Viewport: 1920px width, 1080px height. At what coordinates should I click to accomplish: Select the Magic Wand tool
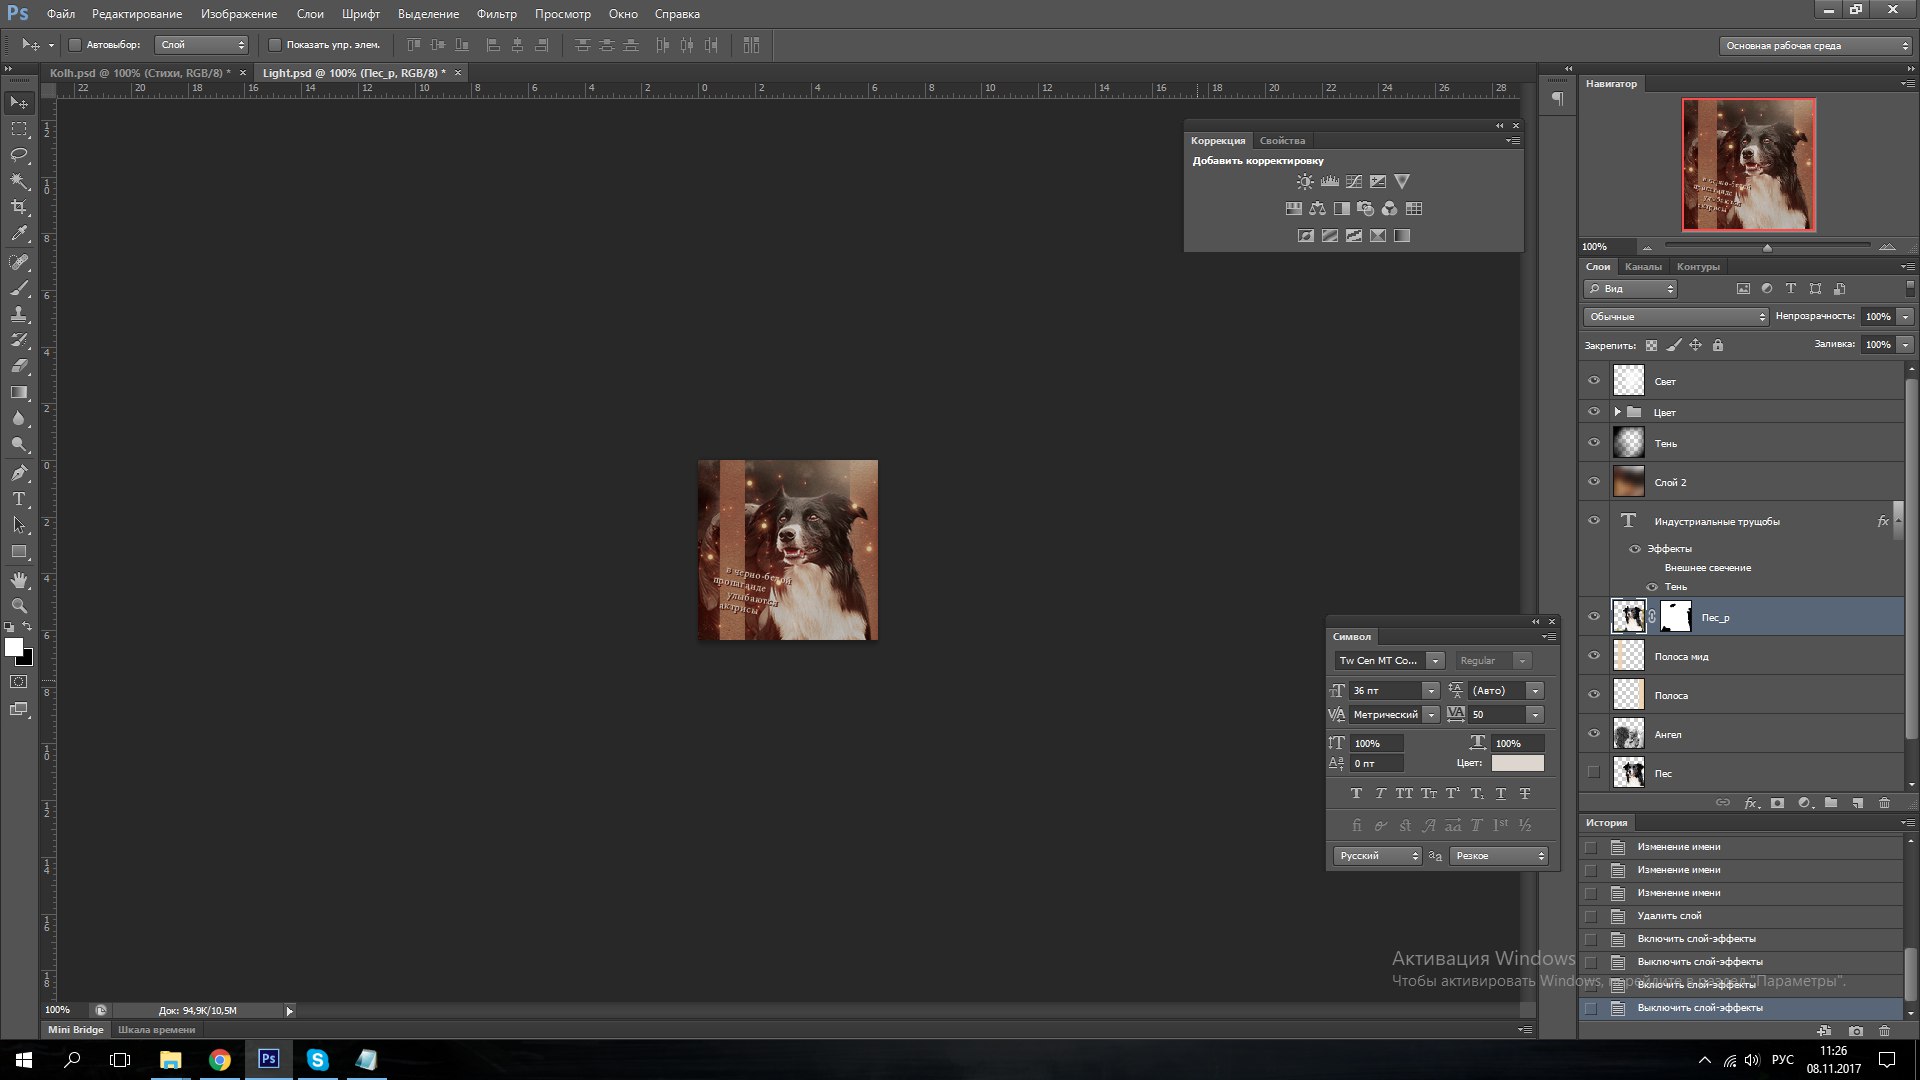click(19, 181)
